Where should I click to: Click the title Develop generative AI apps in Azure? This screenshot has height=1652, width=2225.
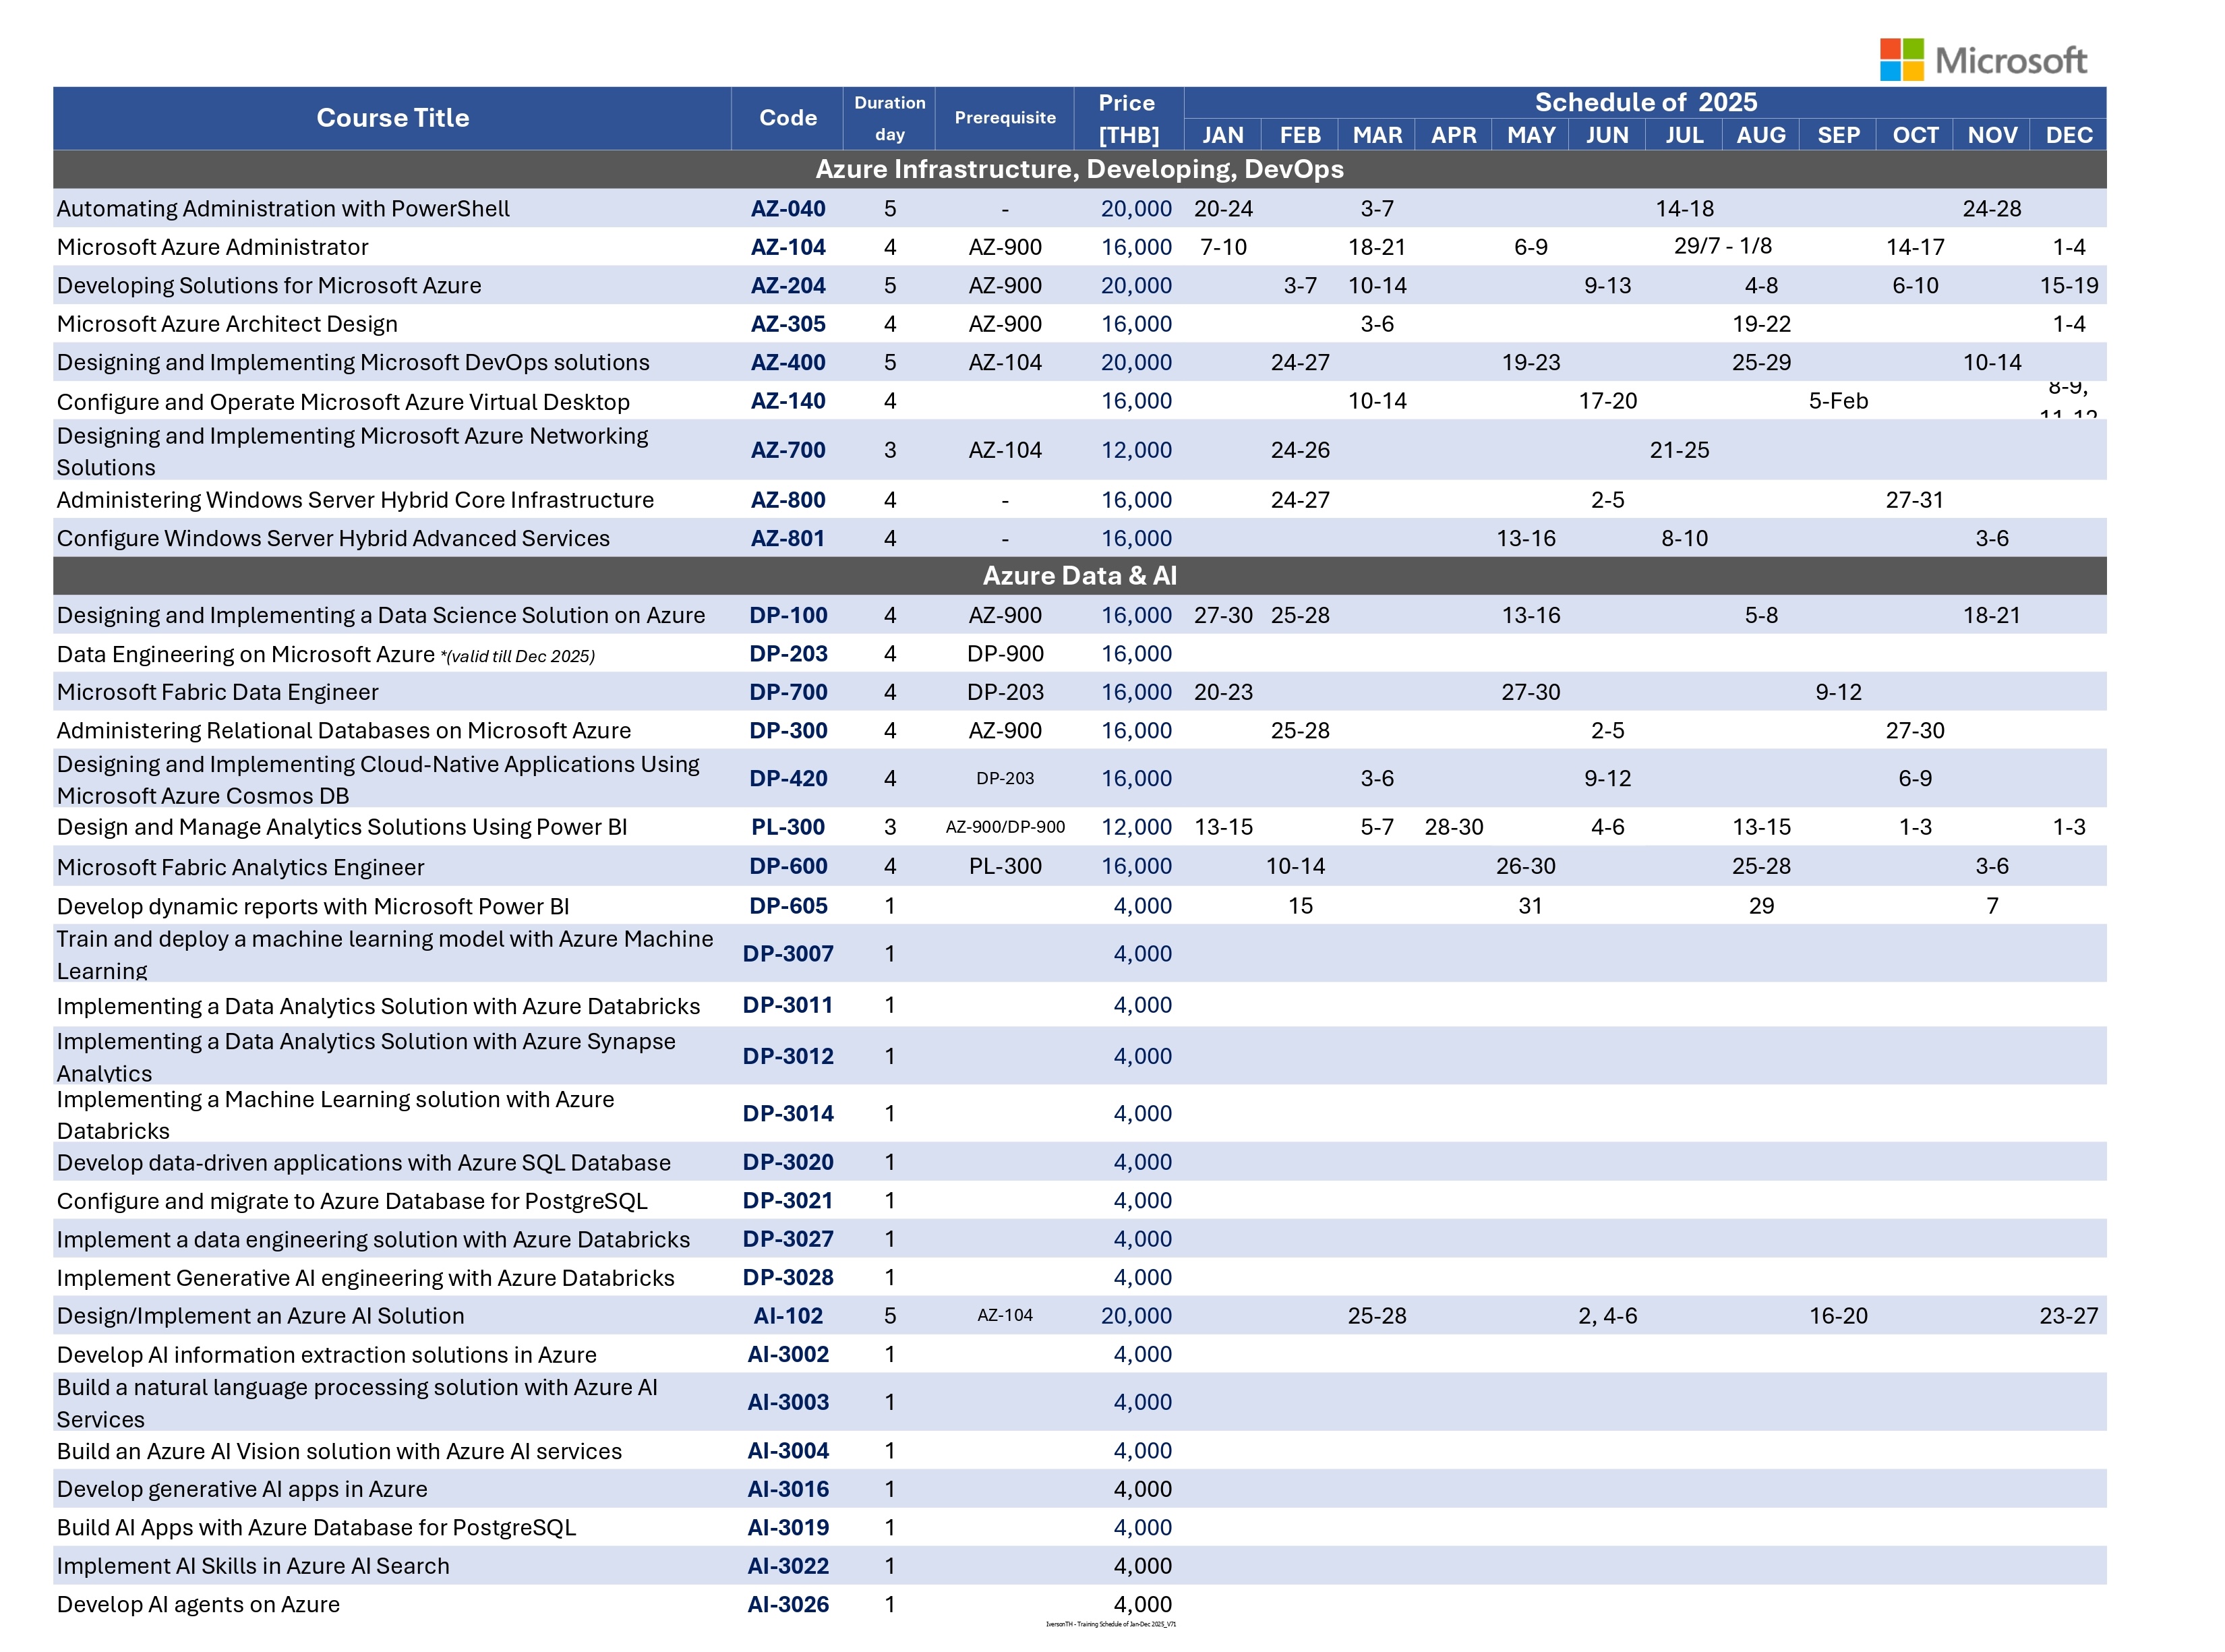(x=242, y=1489)
